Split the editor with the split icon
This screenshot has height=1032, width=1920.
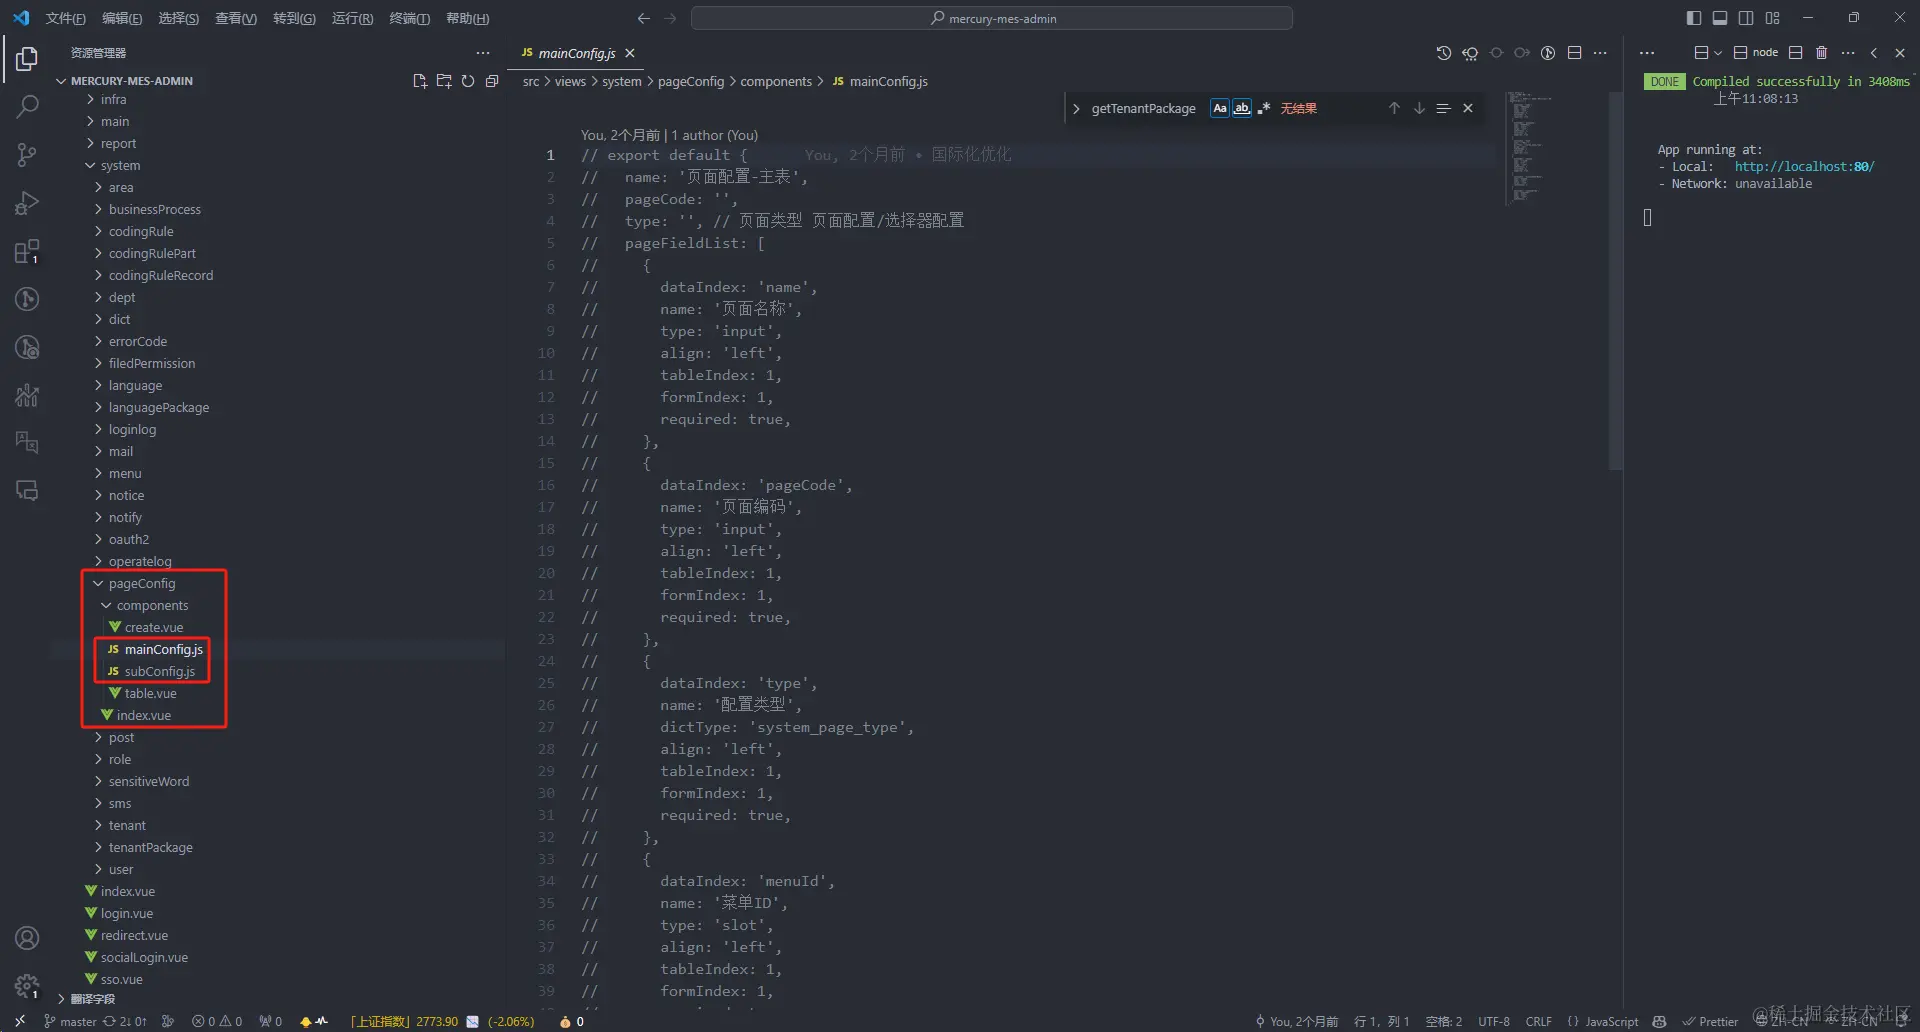[1574, 53]
